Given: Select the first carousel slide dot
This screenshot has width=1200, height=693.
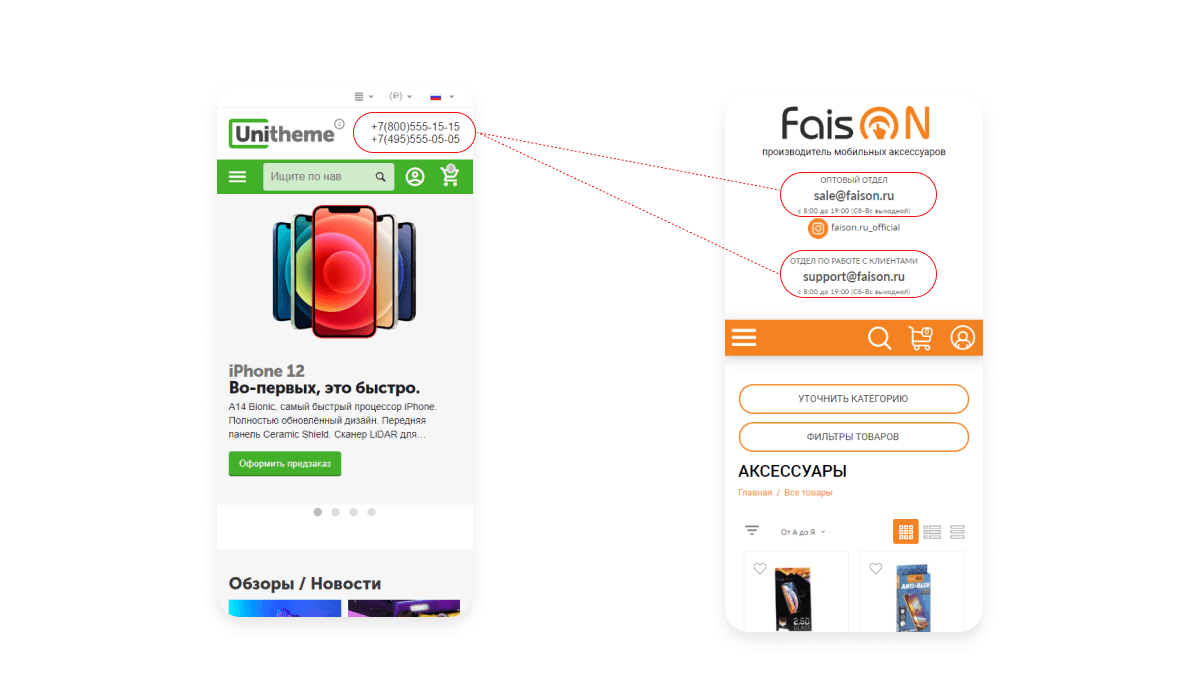Looking at the screenshot, I should pyautogui.click(x=318, y=512).
